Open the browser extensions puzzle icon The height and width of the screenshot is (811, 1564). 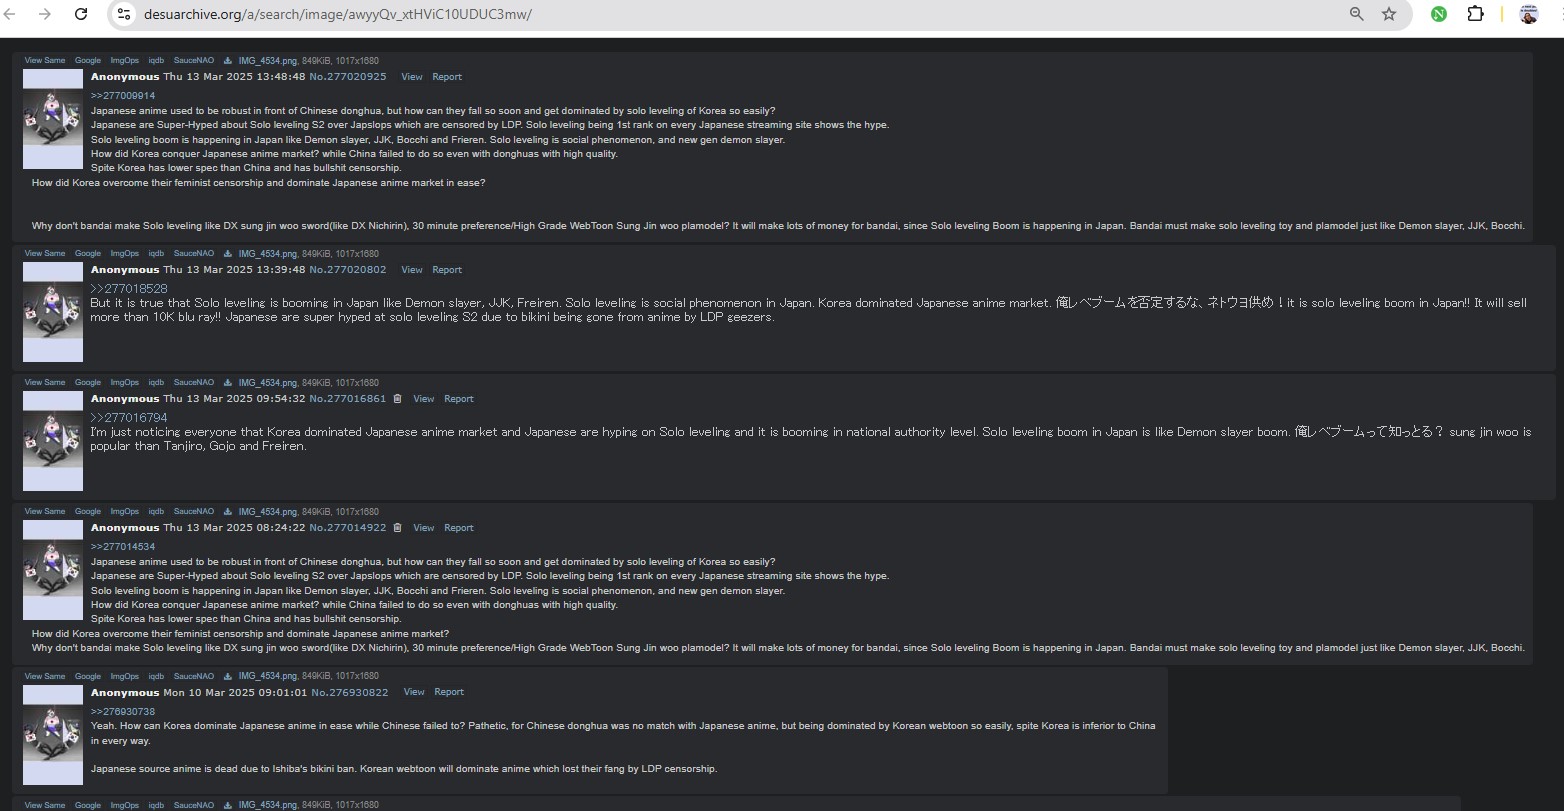[1475, 14]
